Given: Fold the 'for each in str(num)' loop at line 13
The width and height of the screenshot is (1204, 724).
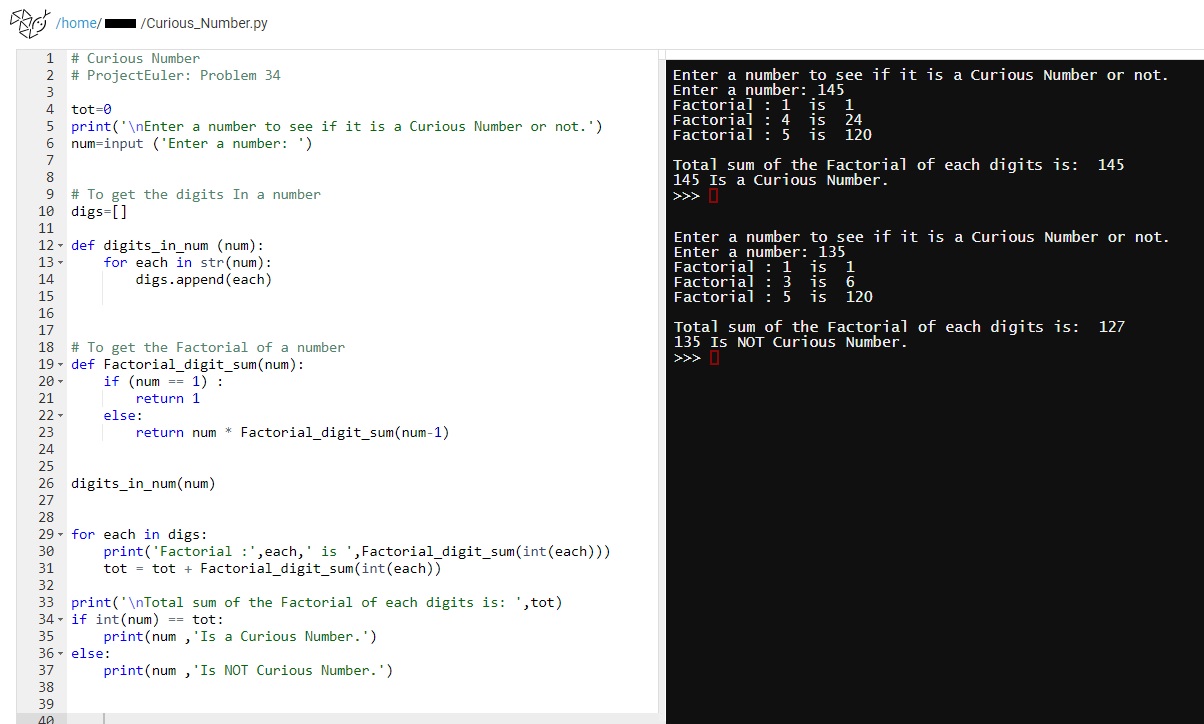Looking at the screenshot, I should tap(60, 262).
